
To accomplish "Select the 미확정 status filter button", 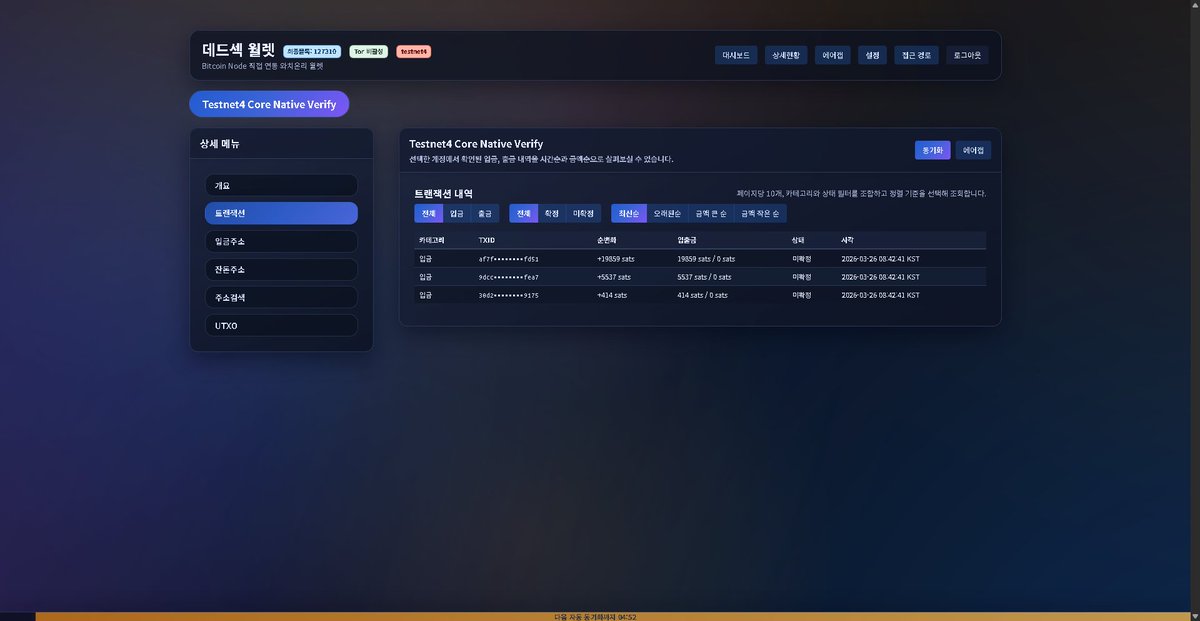I will tap(583, 214).
